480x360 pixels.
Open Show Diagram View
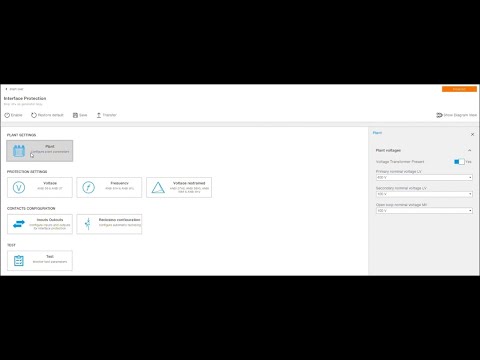(x=456, y=115)
